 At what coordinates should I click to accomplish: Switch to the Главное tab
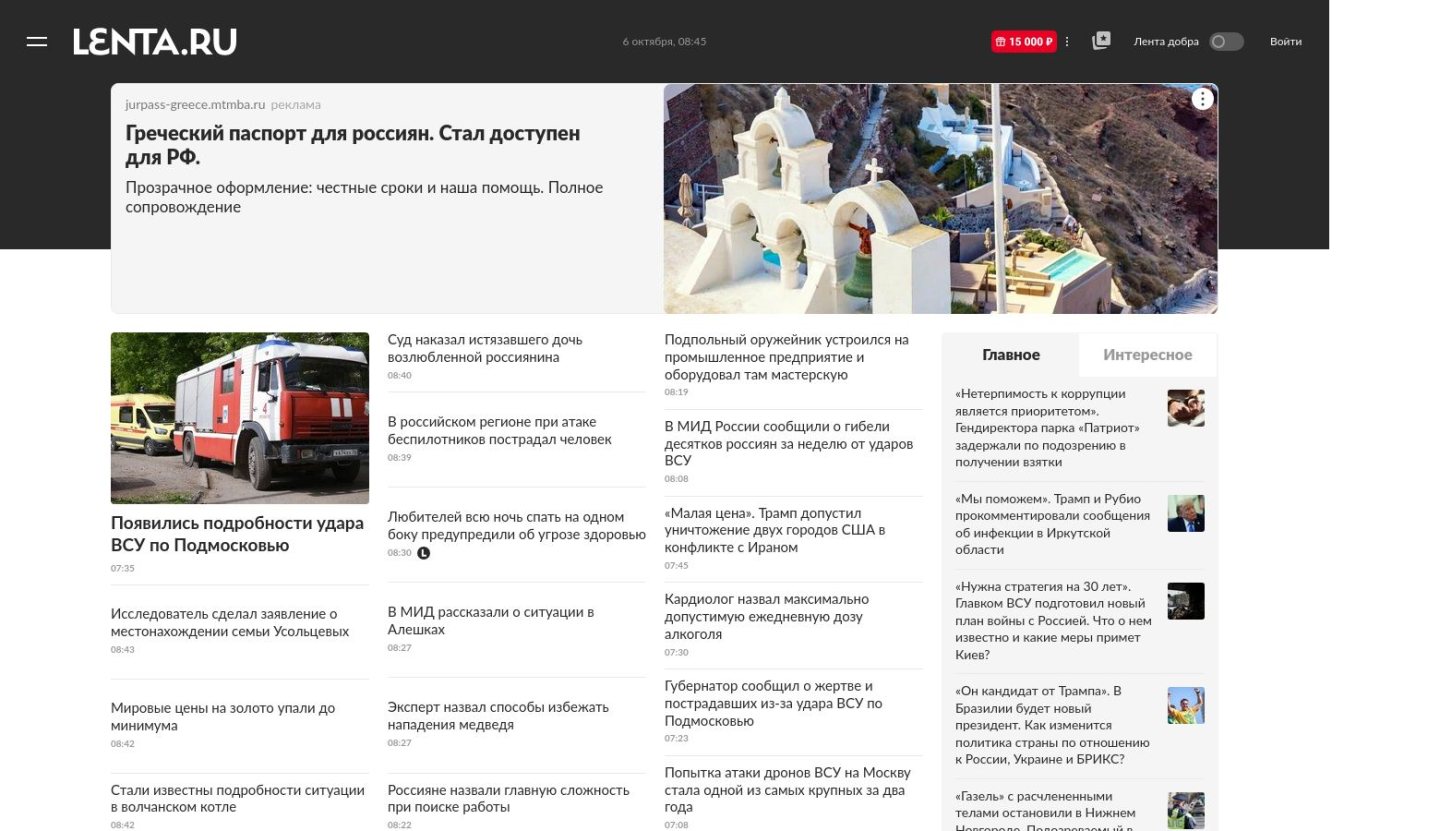pos(1011,355)
